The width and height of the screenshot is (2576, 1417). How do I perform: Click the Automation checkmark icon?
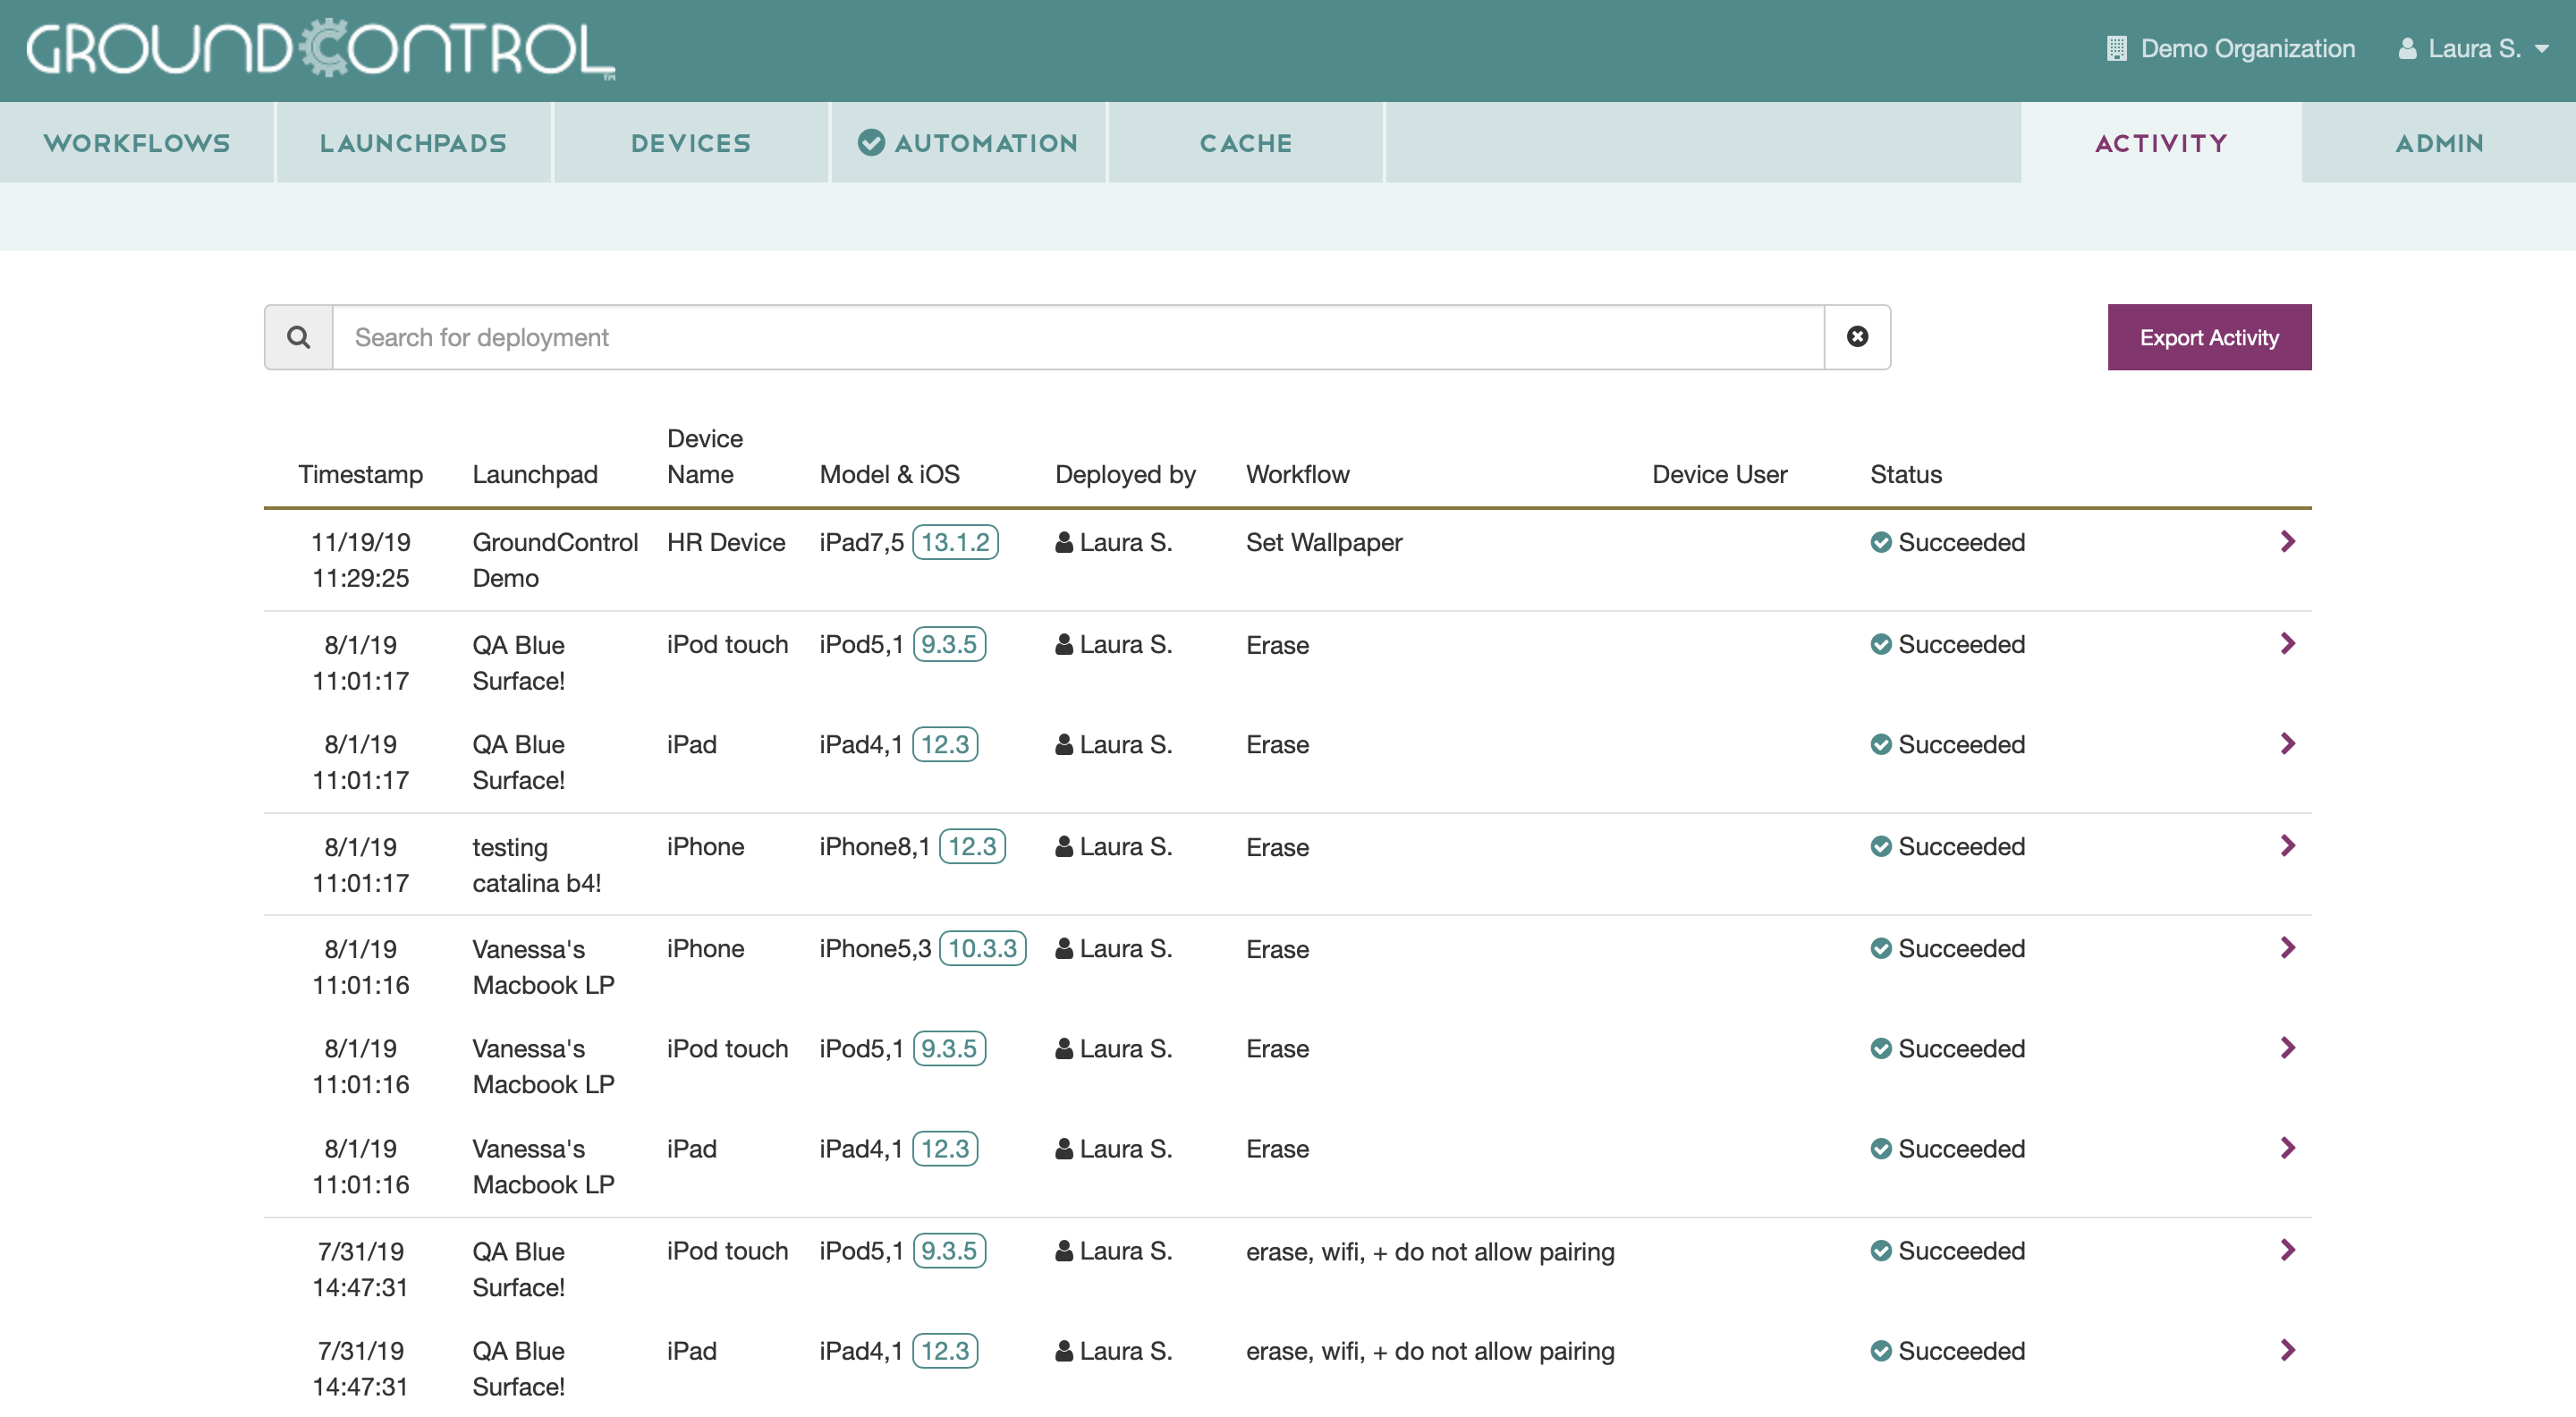[871, 143]
